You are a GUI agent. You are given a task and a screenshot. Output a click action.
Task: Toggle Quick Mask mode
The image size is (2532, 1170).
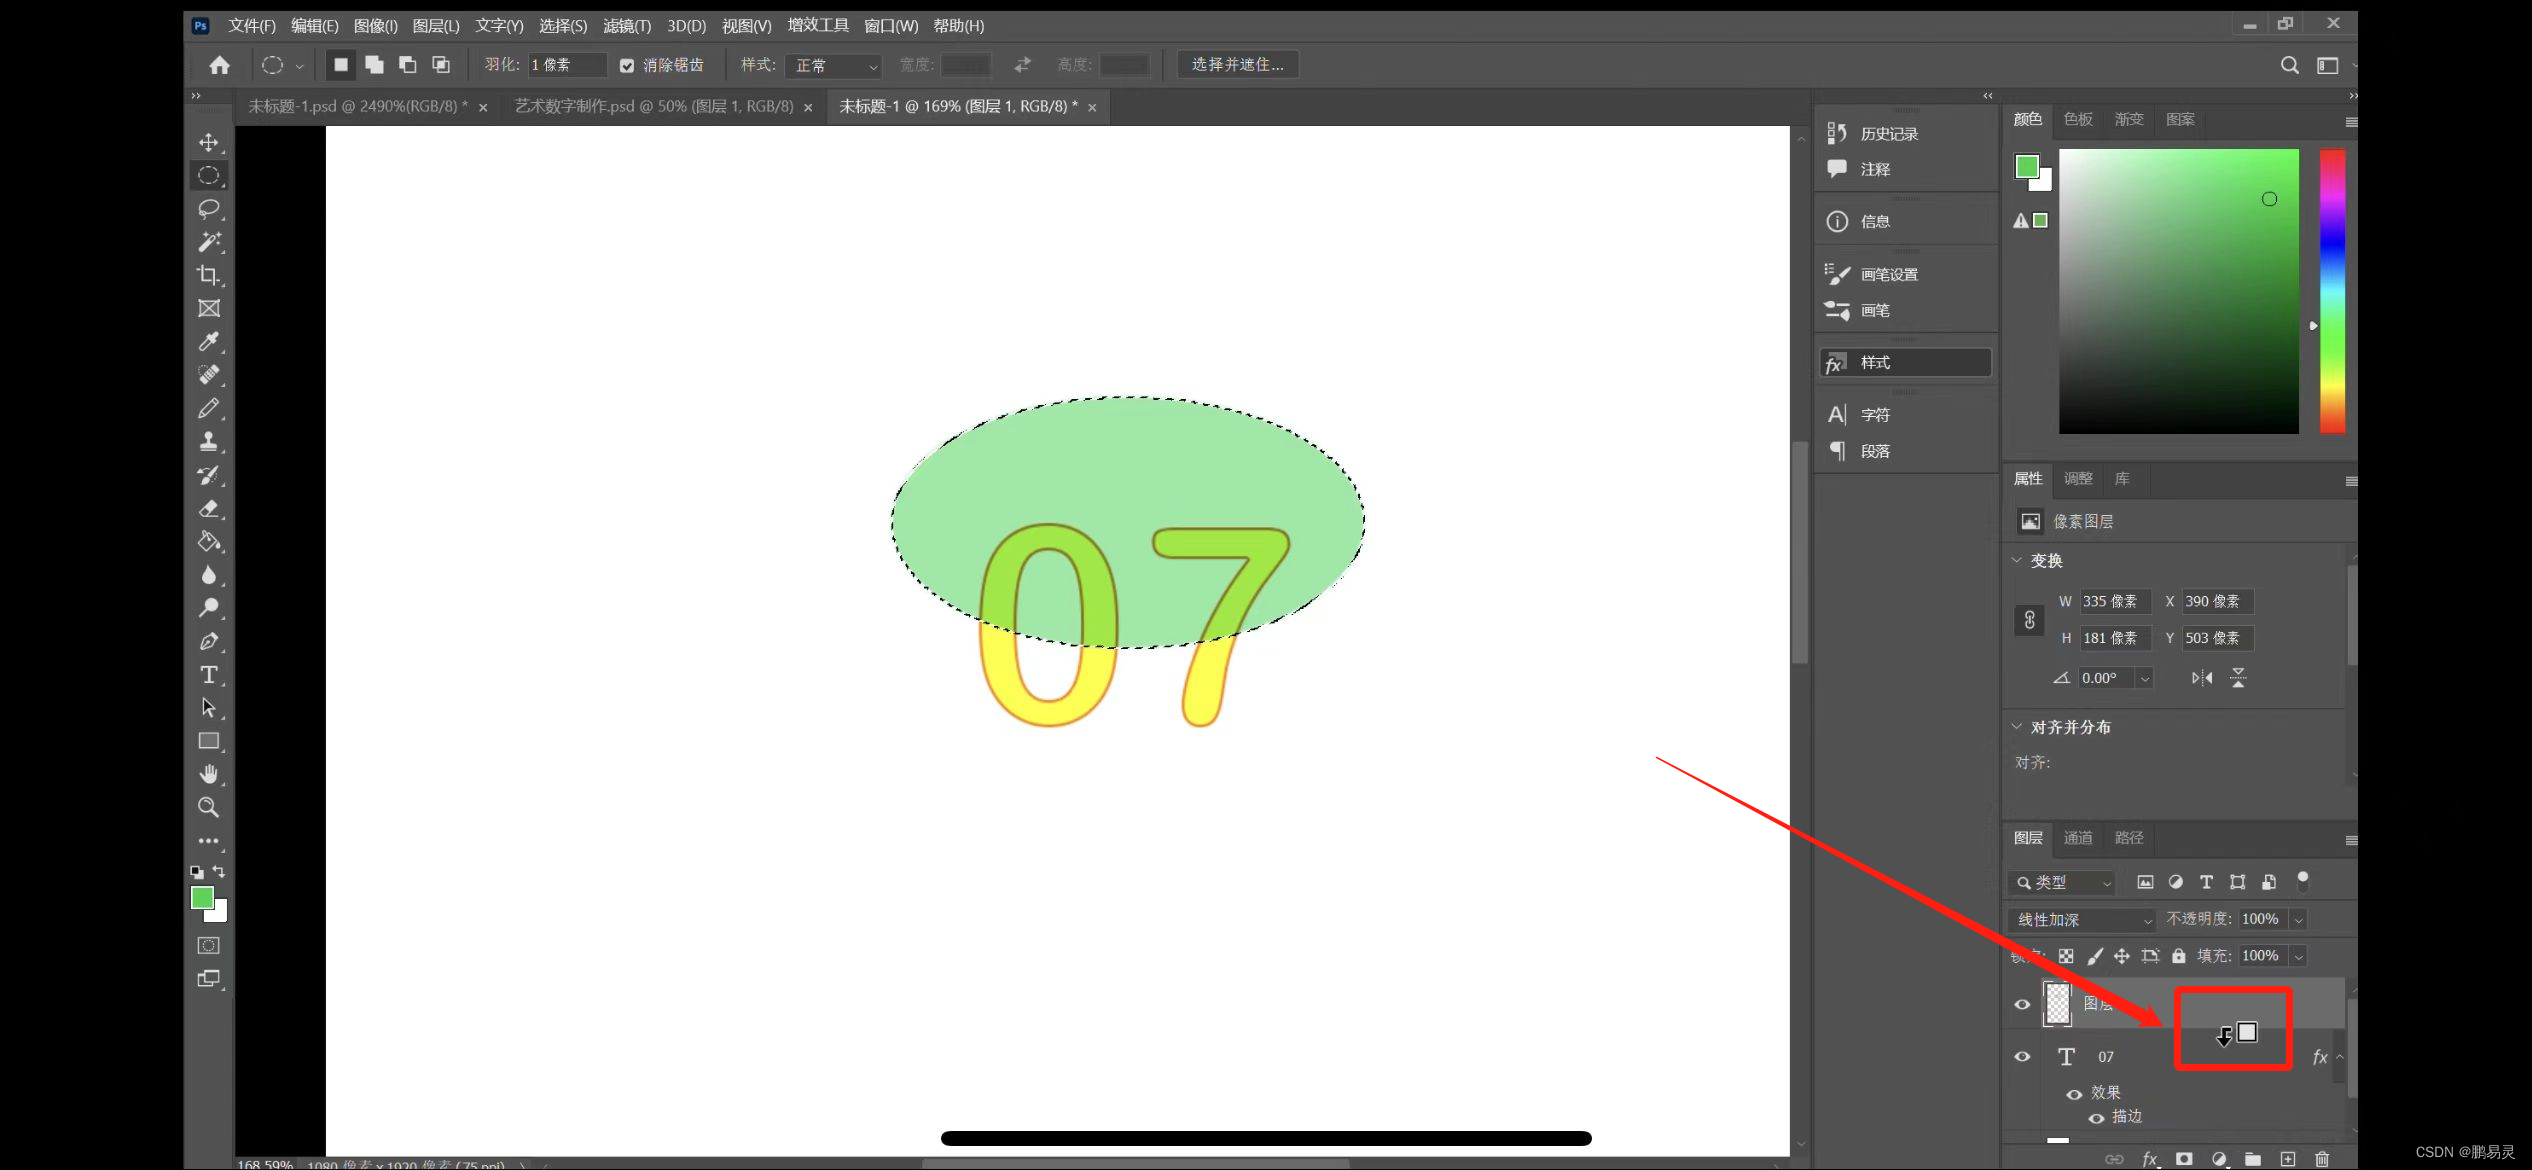(x=208, y=945)
